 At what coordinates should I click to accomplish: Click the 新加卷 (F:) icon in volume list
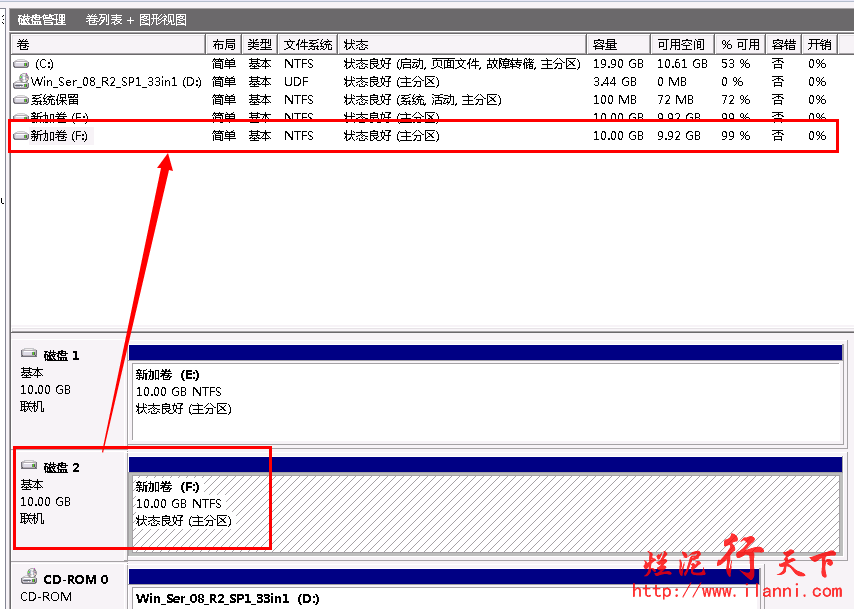click(21, 136)
